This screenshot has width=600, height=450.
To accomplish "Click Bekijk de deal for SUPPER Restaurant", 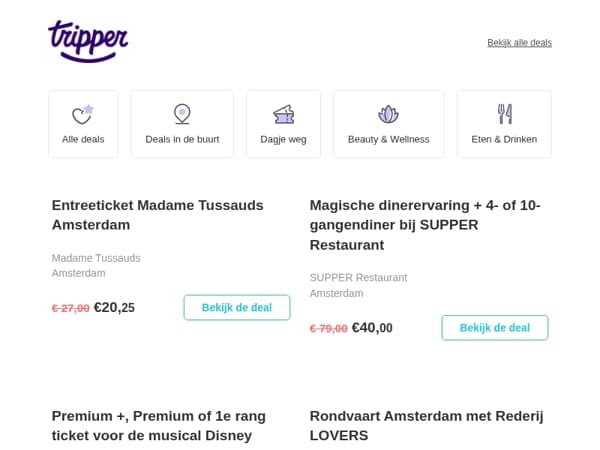I will click(x=495, y=328).
